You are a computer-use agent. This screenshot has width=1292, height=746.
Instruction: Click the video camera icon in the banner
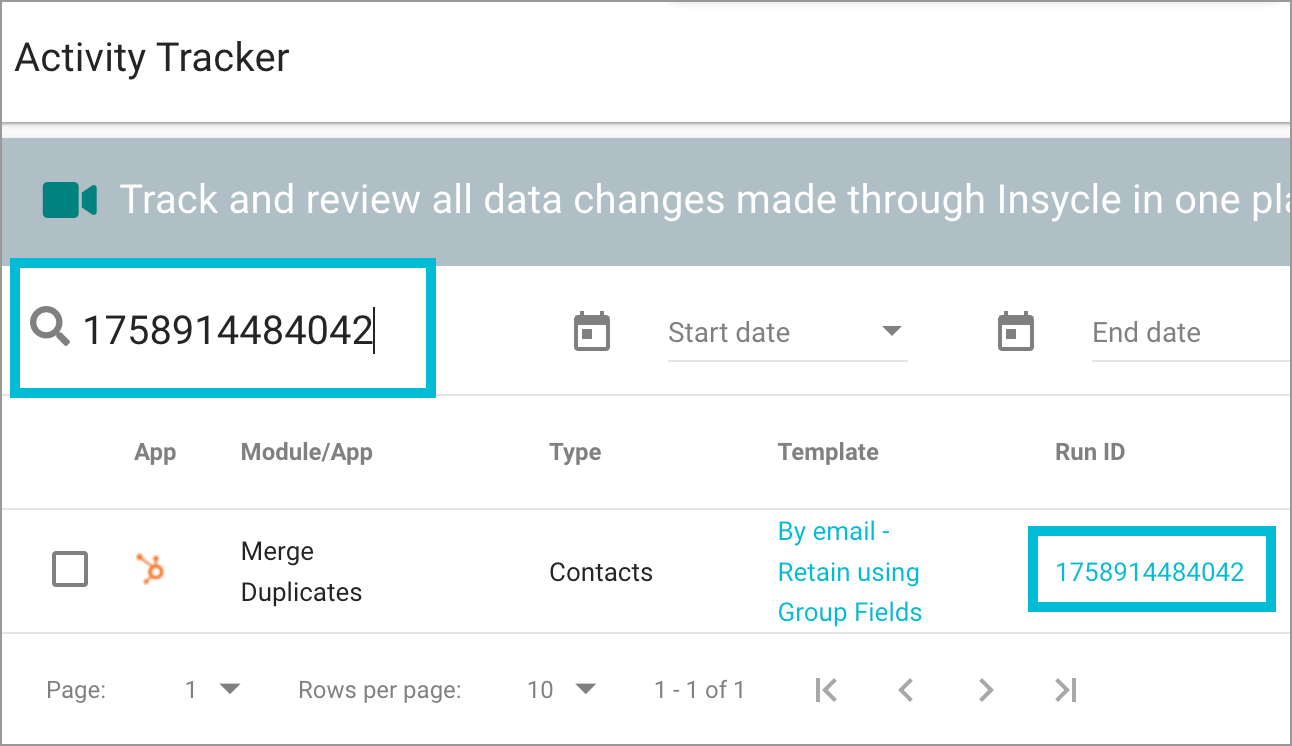coord(68,199)
